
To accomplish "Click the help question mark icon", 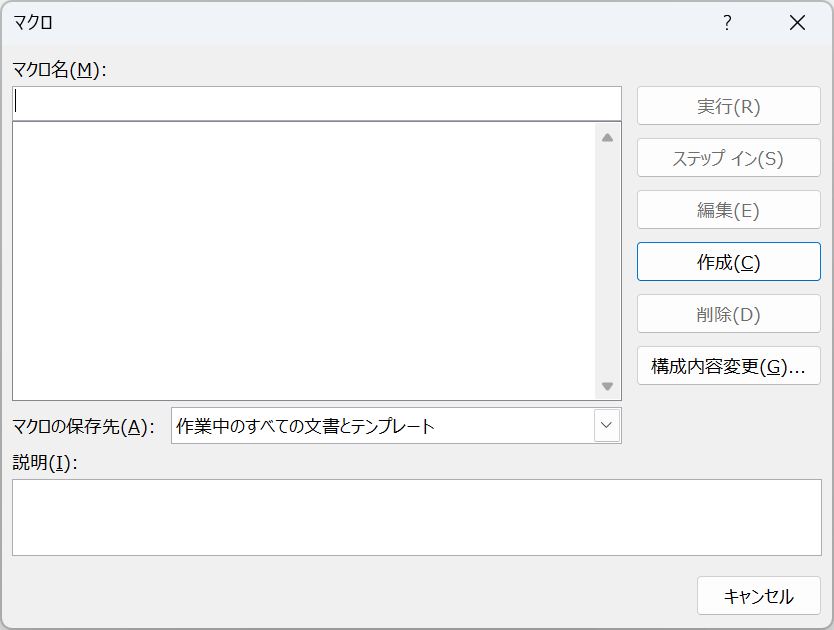I will pyautogui.click(x=727, y=23).
